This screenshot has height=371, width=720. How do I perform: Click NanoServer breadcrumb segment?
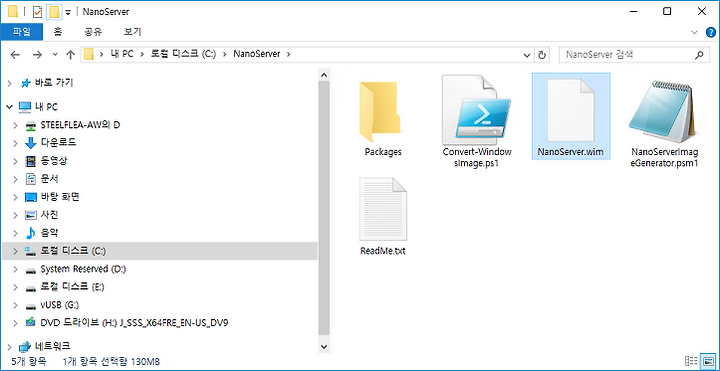257,54
